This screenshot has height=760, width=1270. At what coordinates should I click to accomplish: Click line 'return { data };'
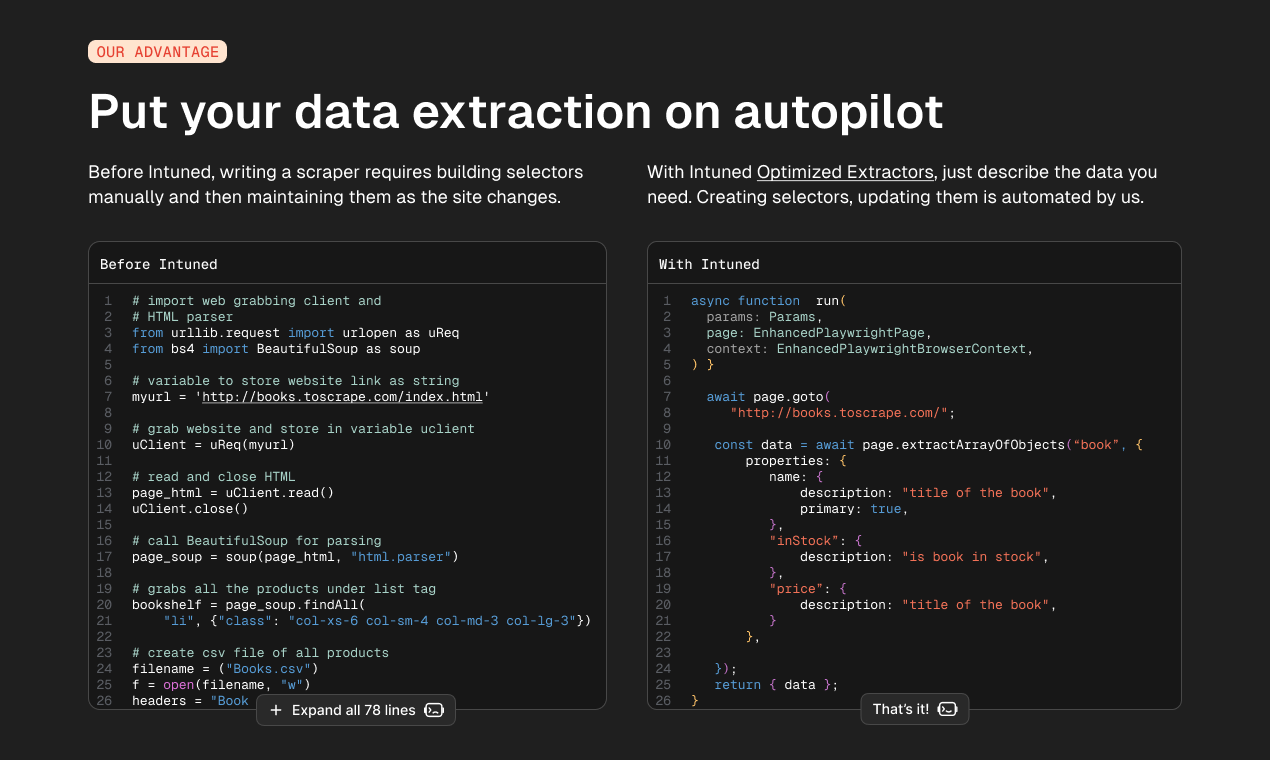(x=776, y=685)
